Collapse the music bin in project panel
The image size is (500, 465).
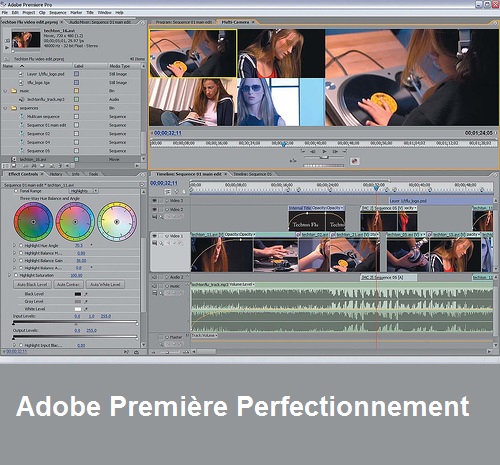coord(5,91)
